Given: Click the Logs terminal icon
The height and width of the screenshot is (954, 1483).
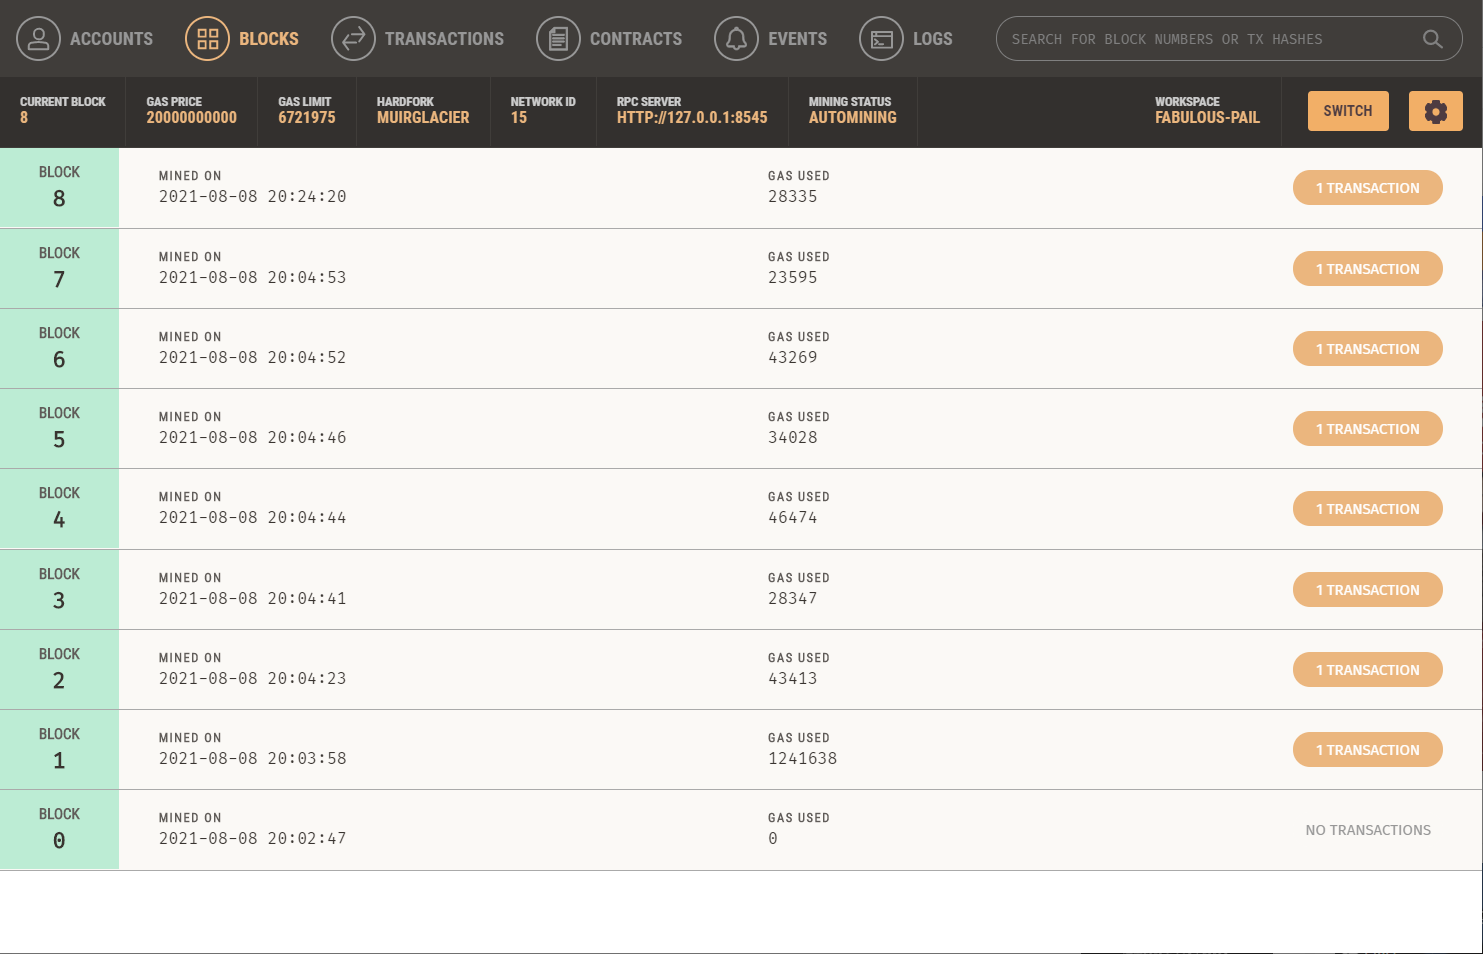Looking at the screenshot, I should pyautogui.click(x=881, y=39).
